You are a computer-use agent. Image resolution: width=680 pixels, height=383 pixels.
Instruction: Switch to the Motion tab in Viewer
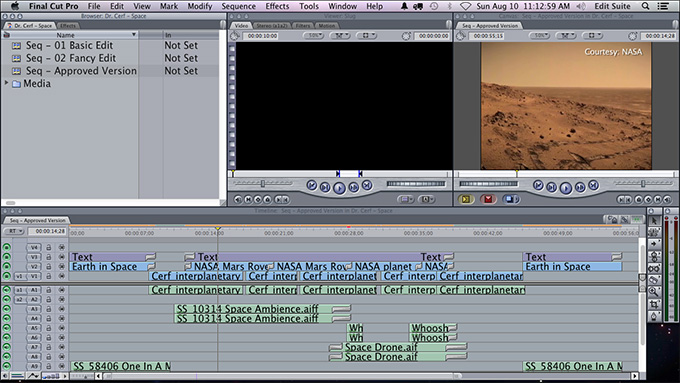pyautogui.click(x=327, y=26)
